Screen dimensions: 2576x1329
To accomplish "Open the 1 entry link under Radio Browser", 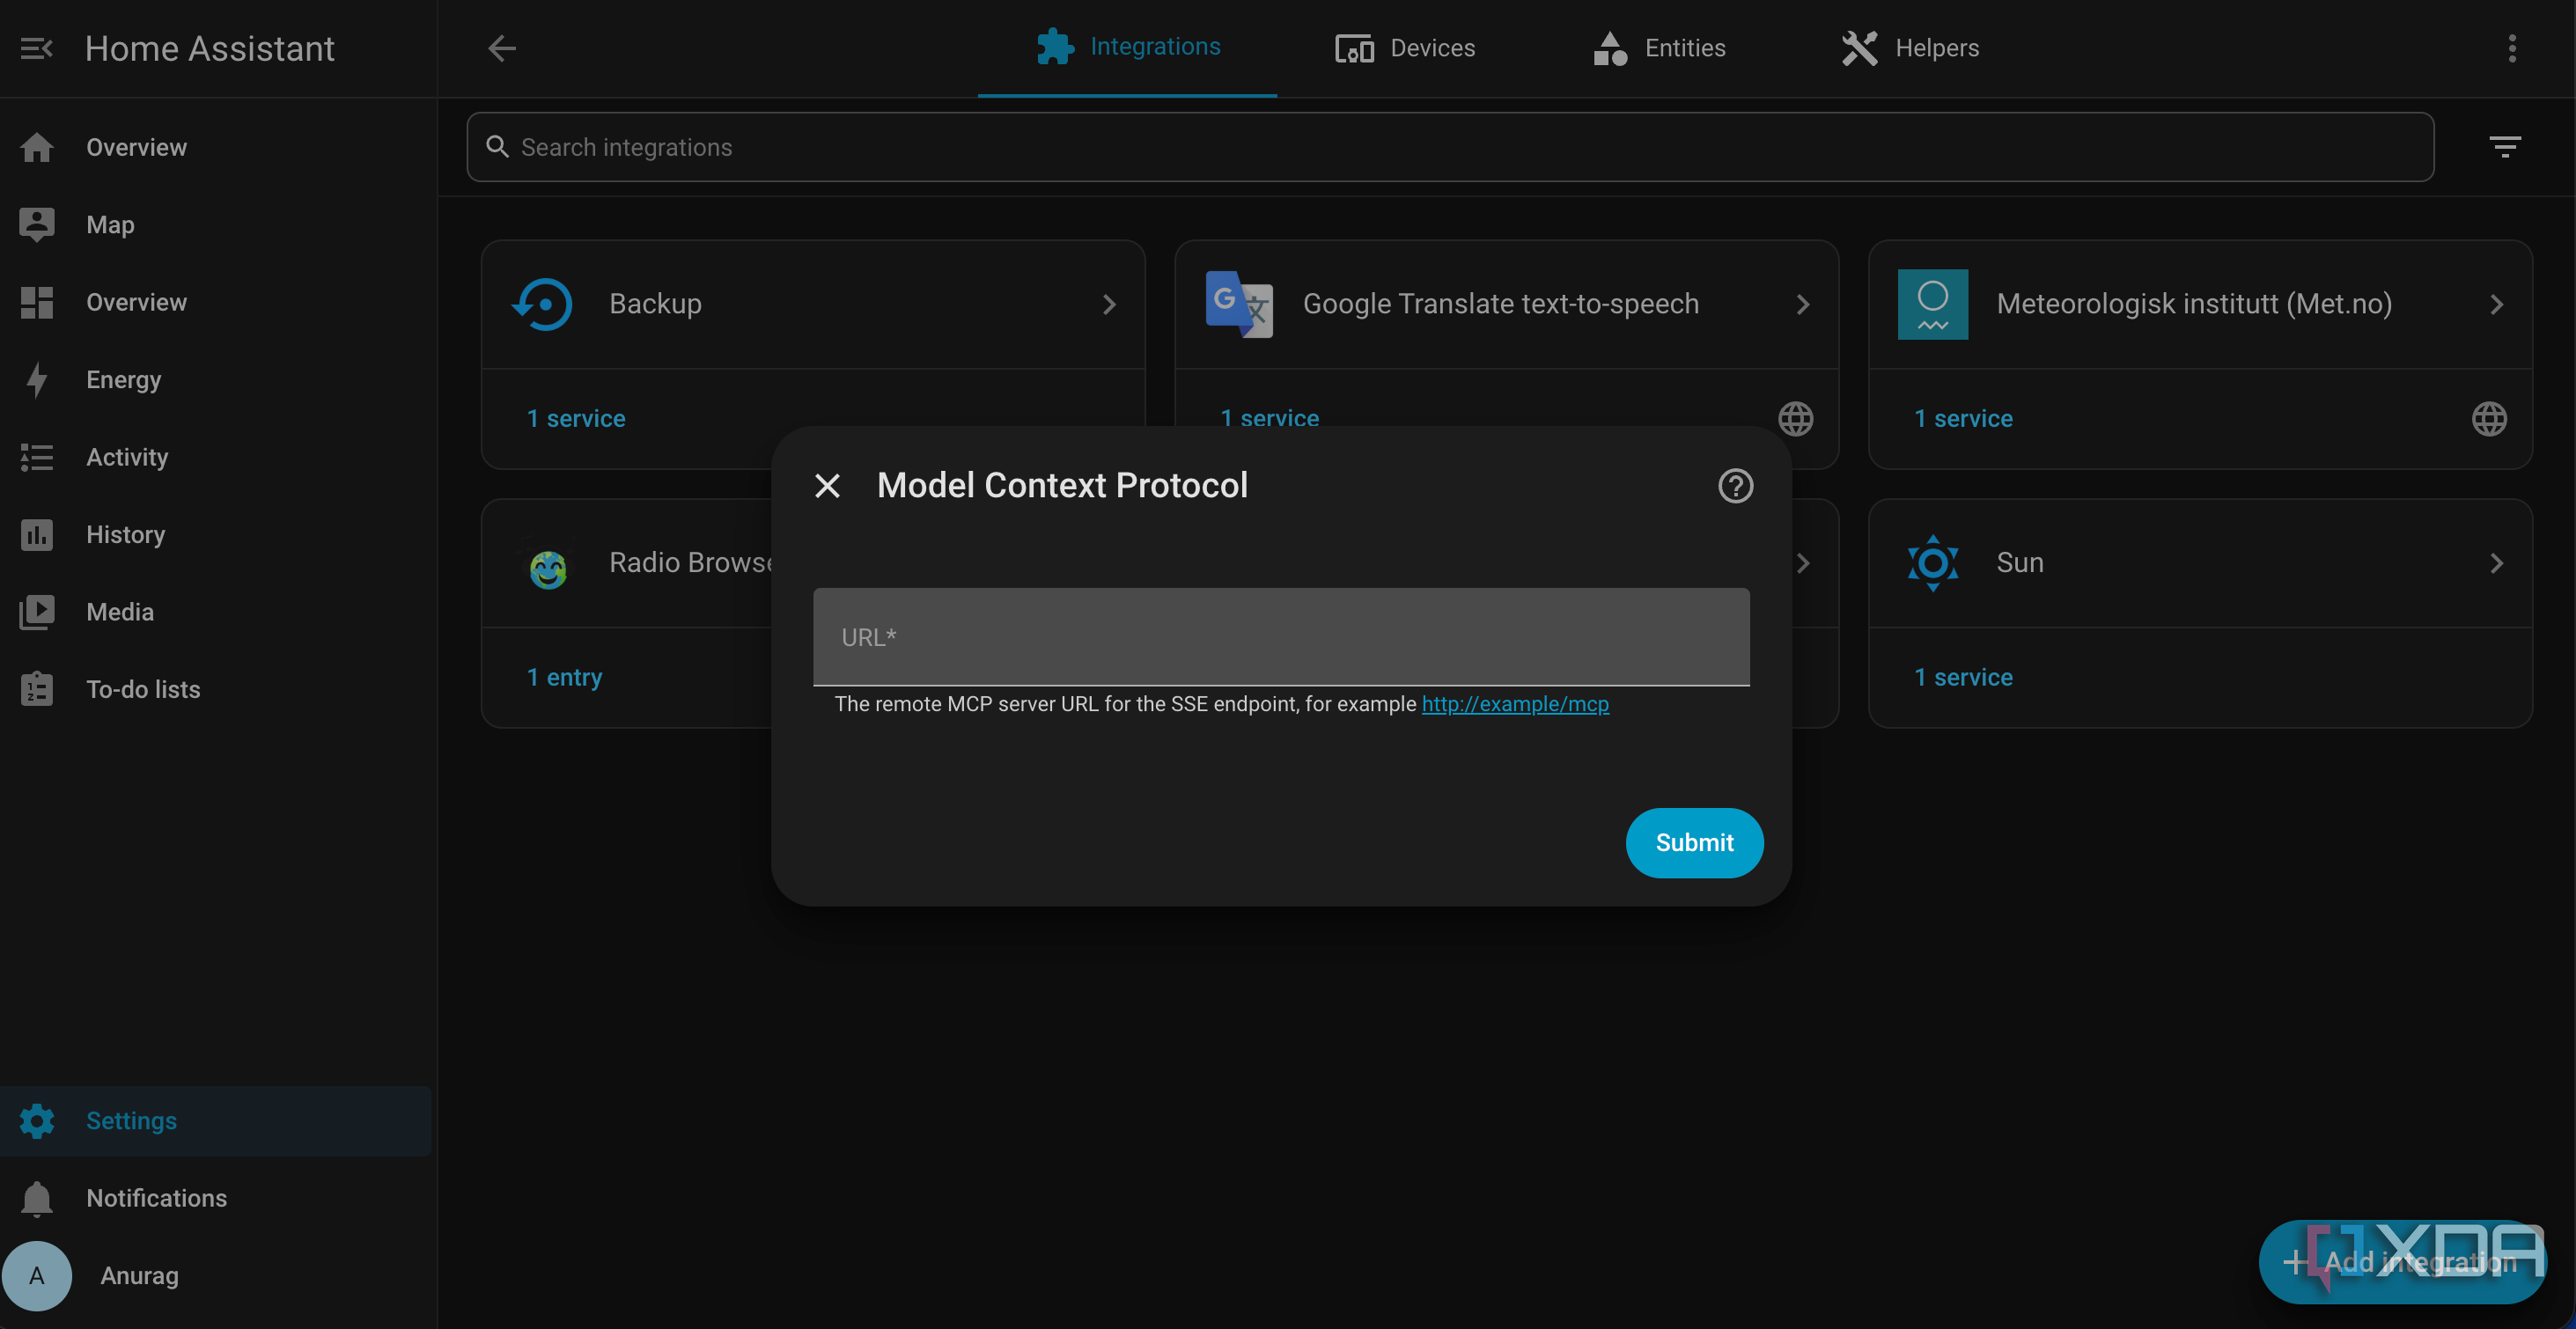I will point(565,677).
